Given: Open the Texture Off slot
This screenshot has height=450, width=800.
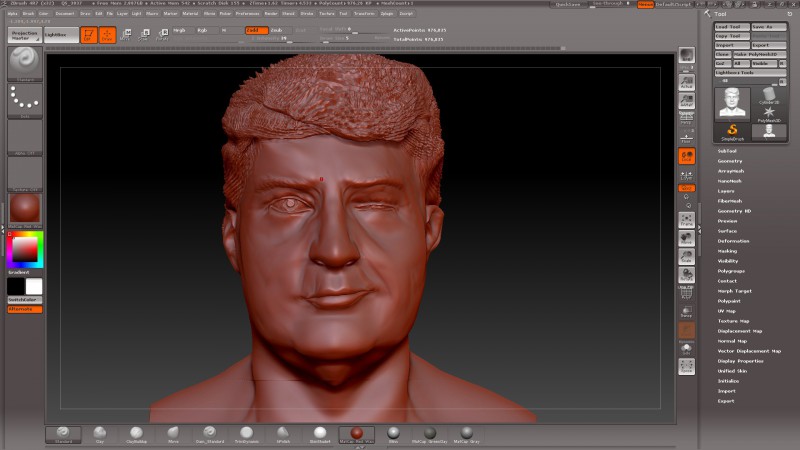Looking at the screenshot, I should (24, 174).
